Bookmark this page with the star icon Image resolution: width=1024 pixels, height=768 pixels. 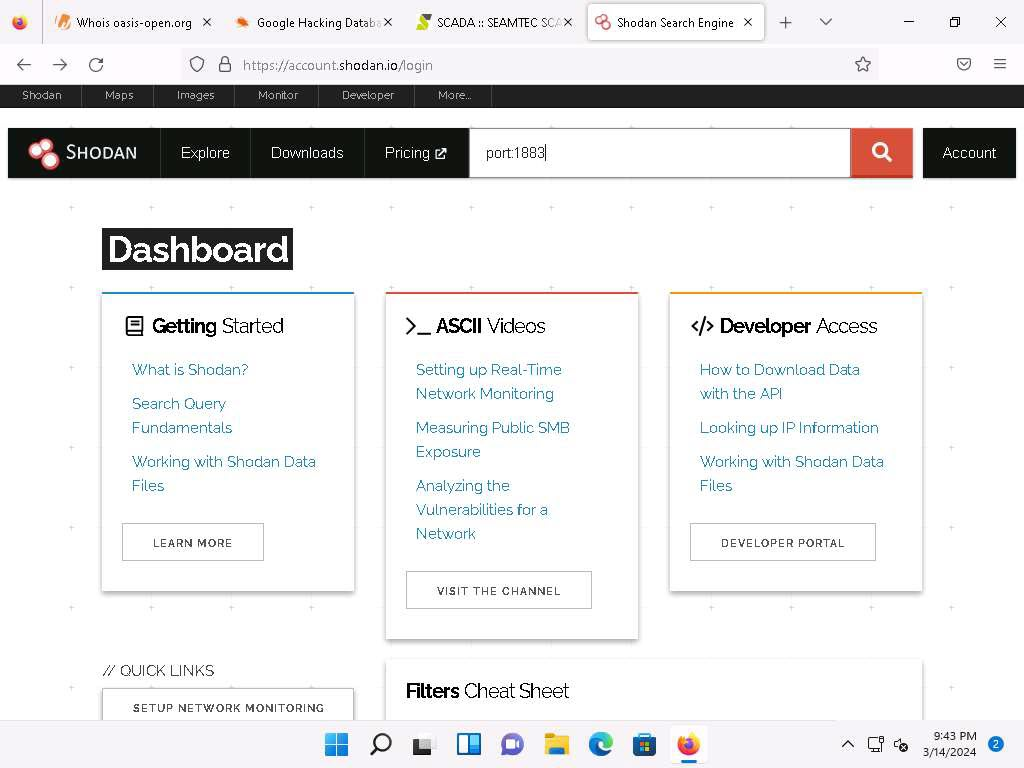(x=863, y=65)
